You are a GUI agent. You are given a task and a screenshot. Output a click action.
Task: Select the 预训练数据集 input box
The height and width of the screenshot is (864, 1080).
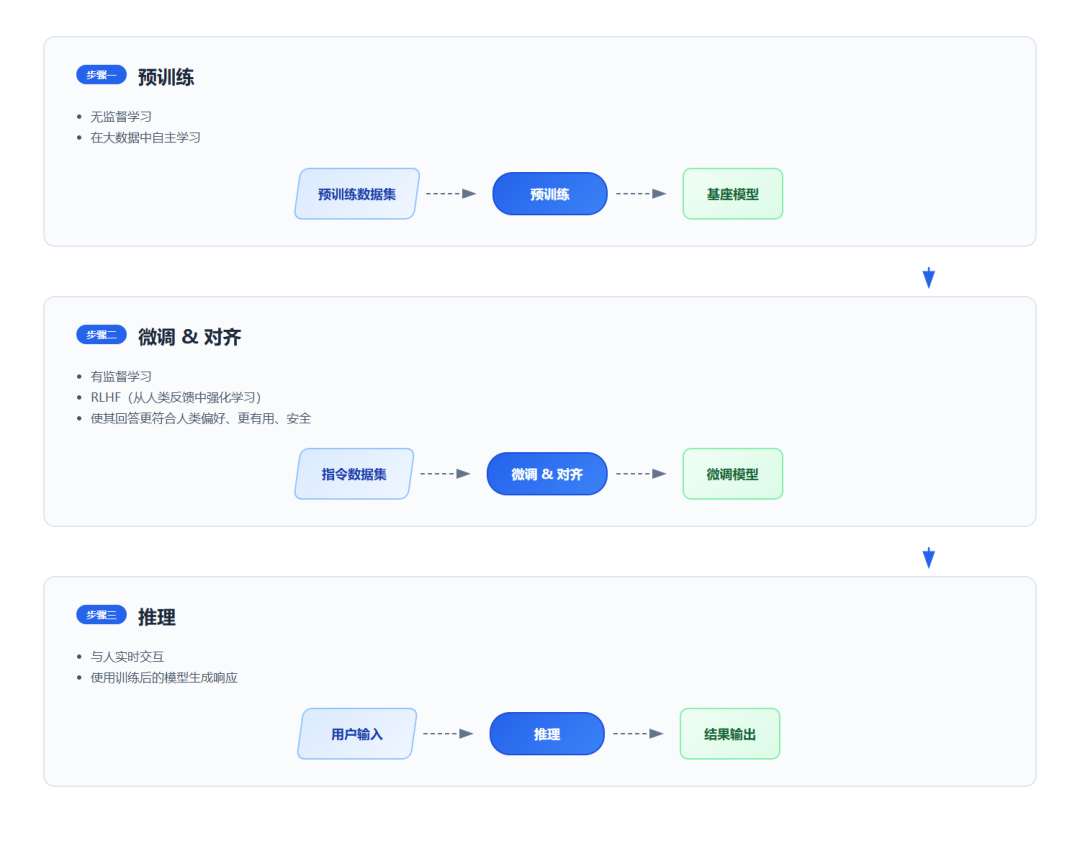[357, 194]
